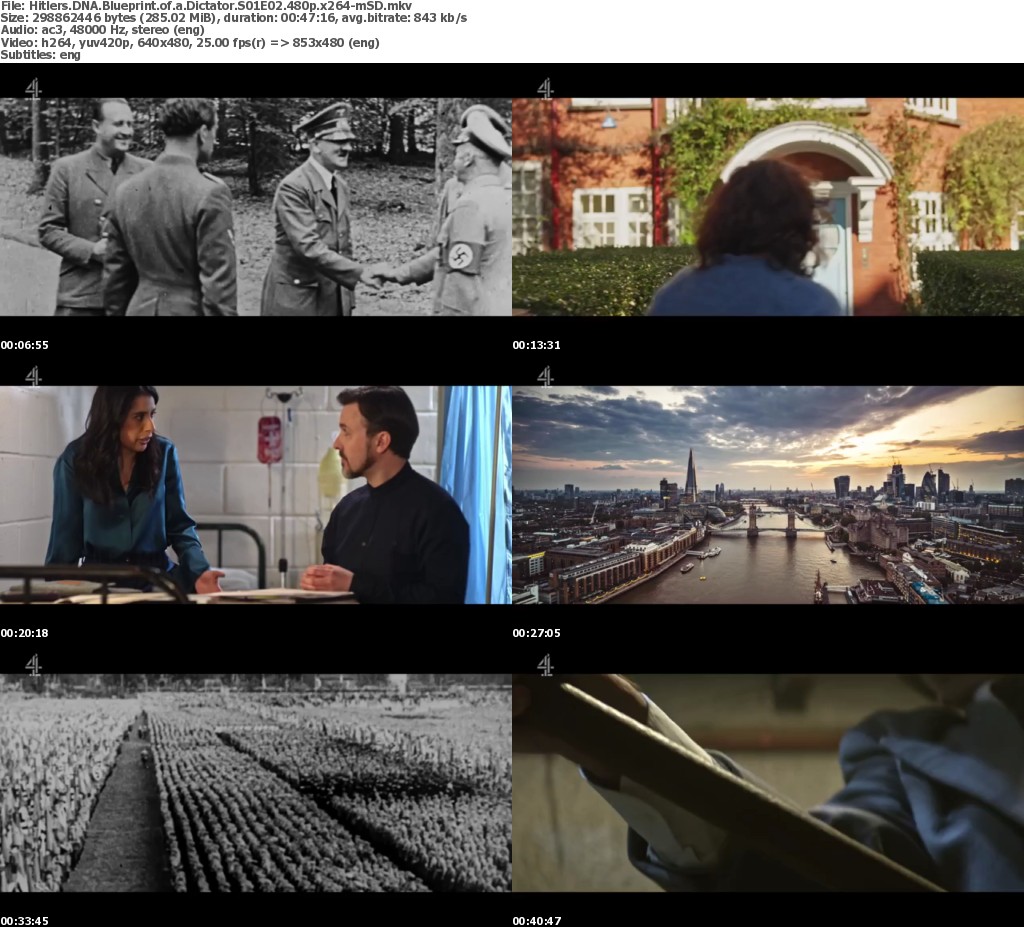The image size is (1024, 927).
Task: Click Channel 4 logo on London skyline frame
Action: 545,376
